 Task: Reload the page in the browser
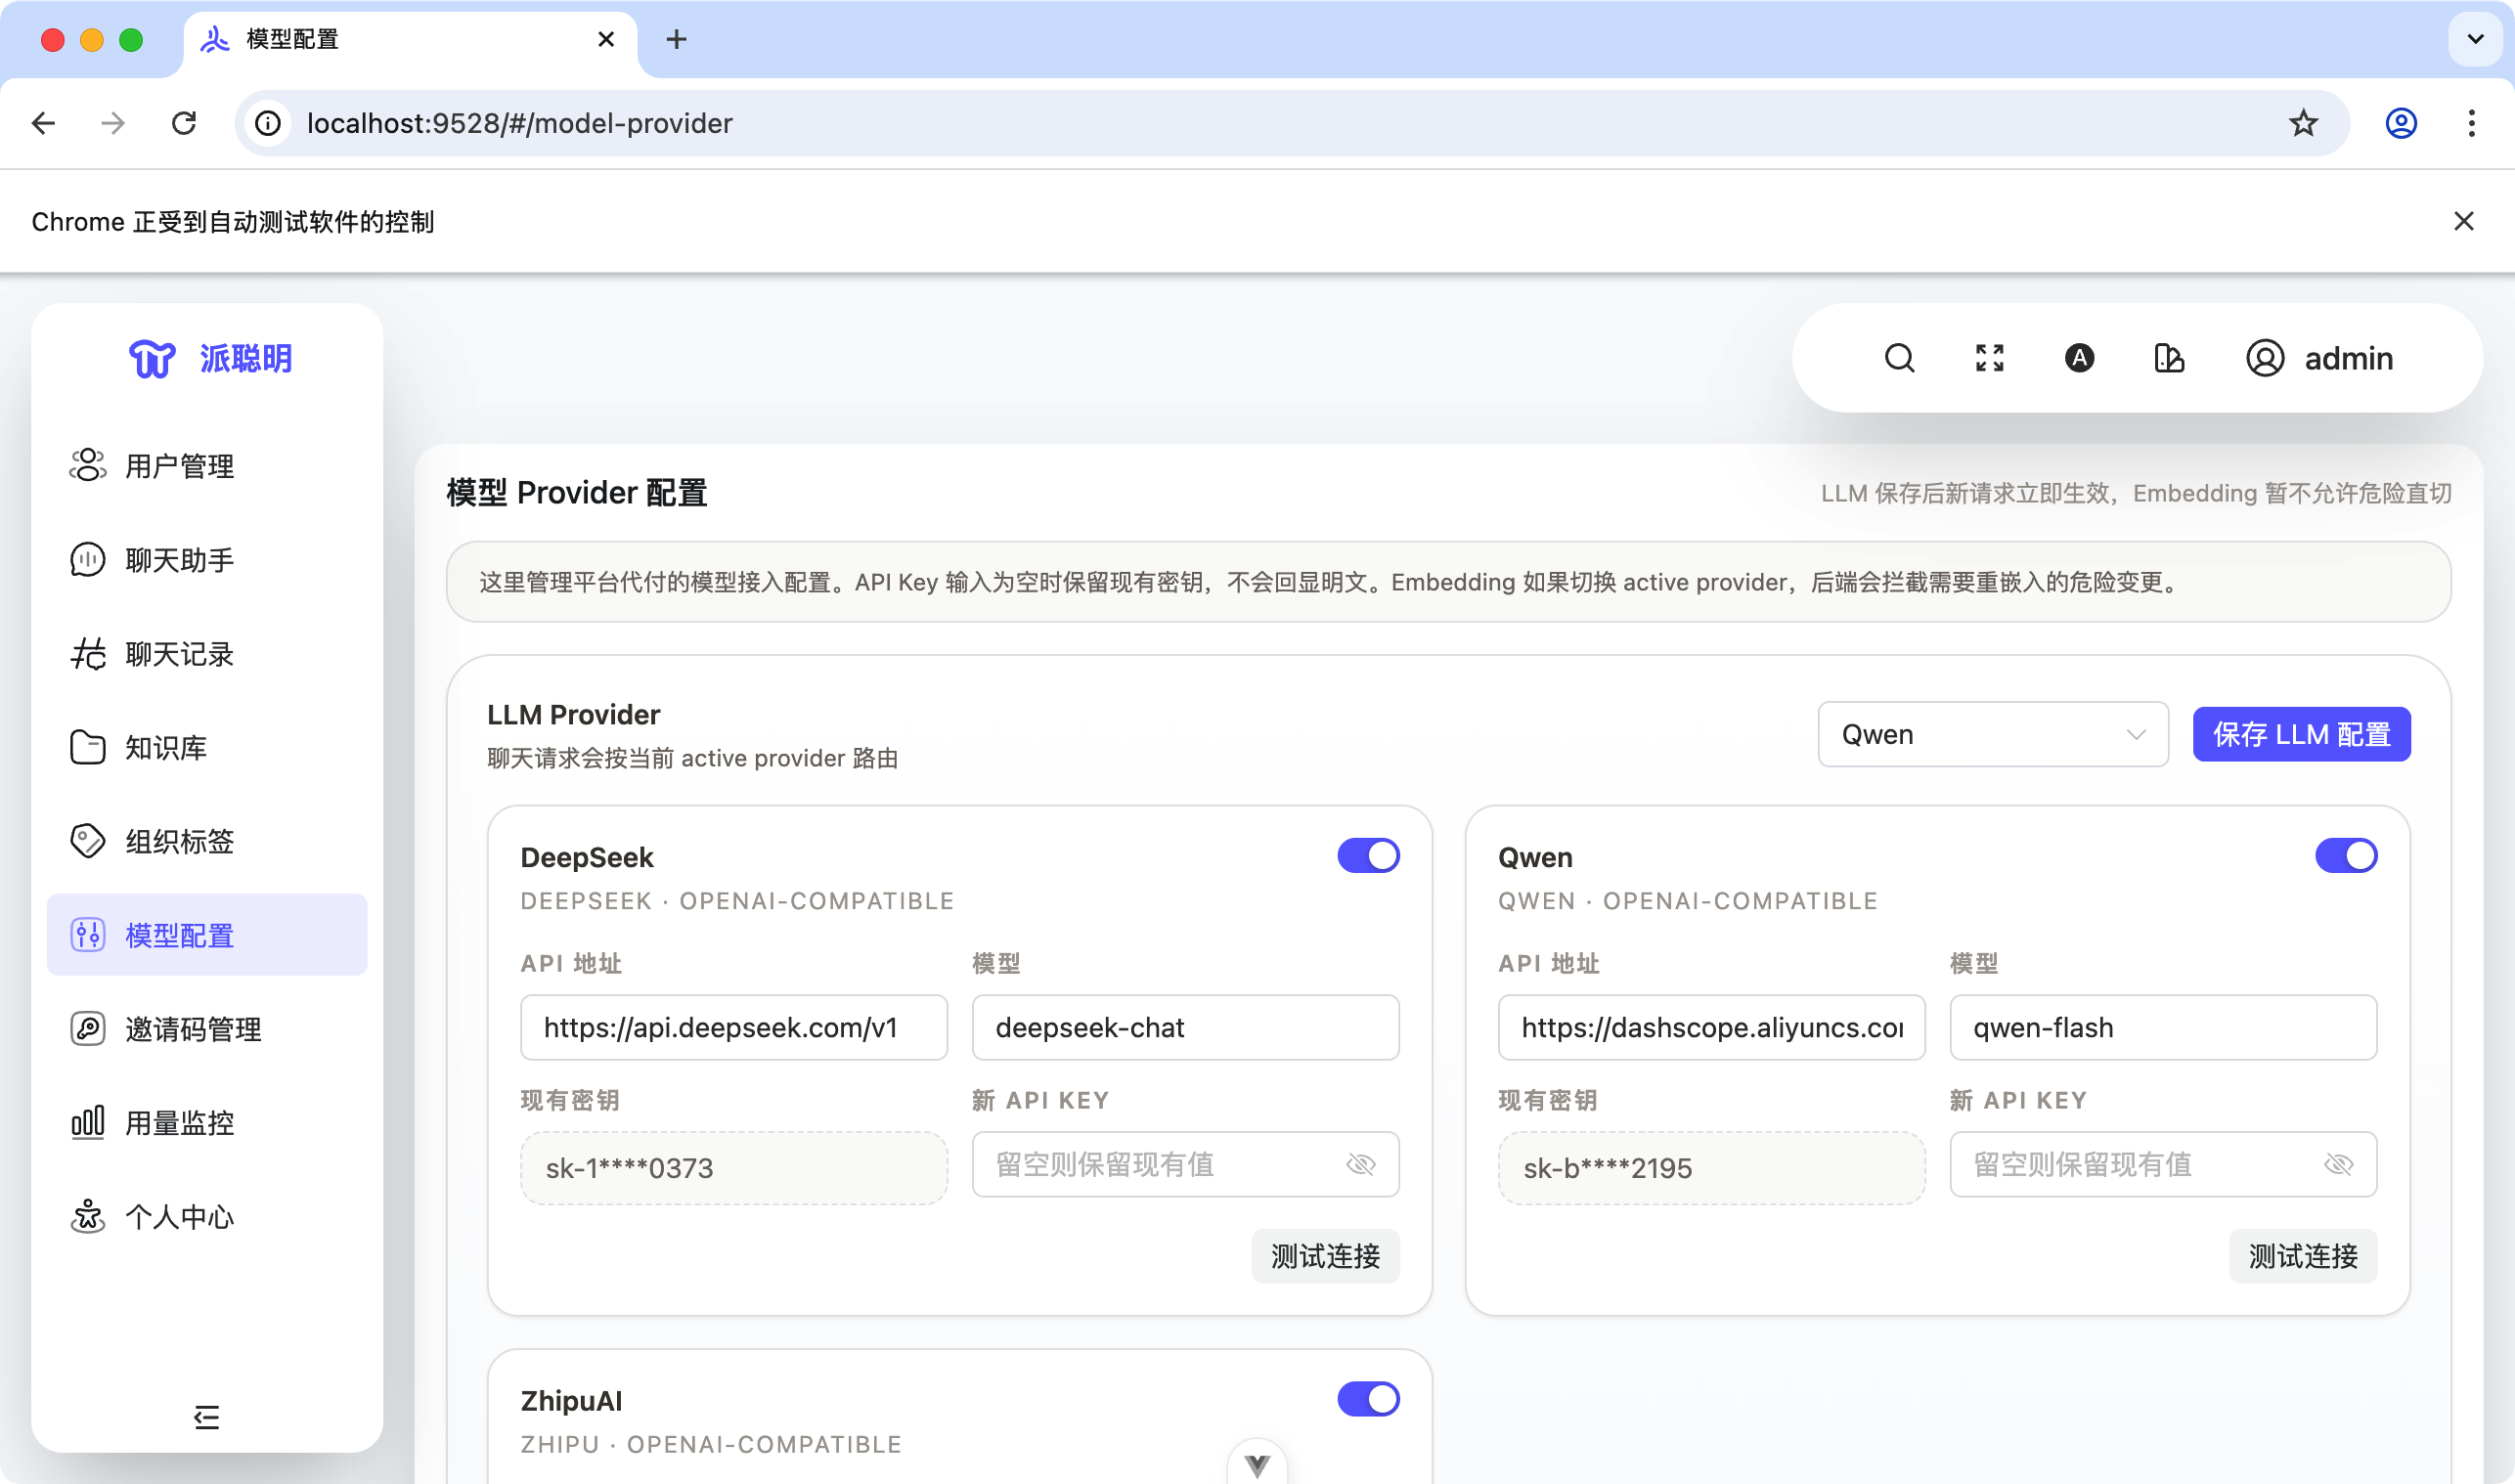pyautogui.click(x=184, y=123)
